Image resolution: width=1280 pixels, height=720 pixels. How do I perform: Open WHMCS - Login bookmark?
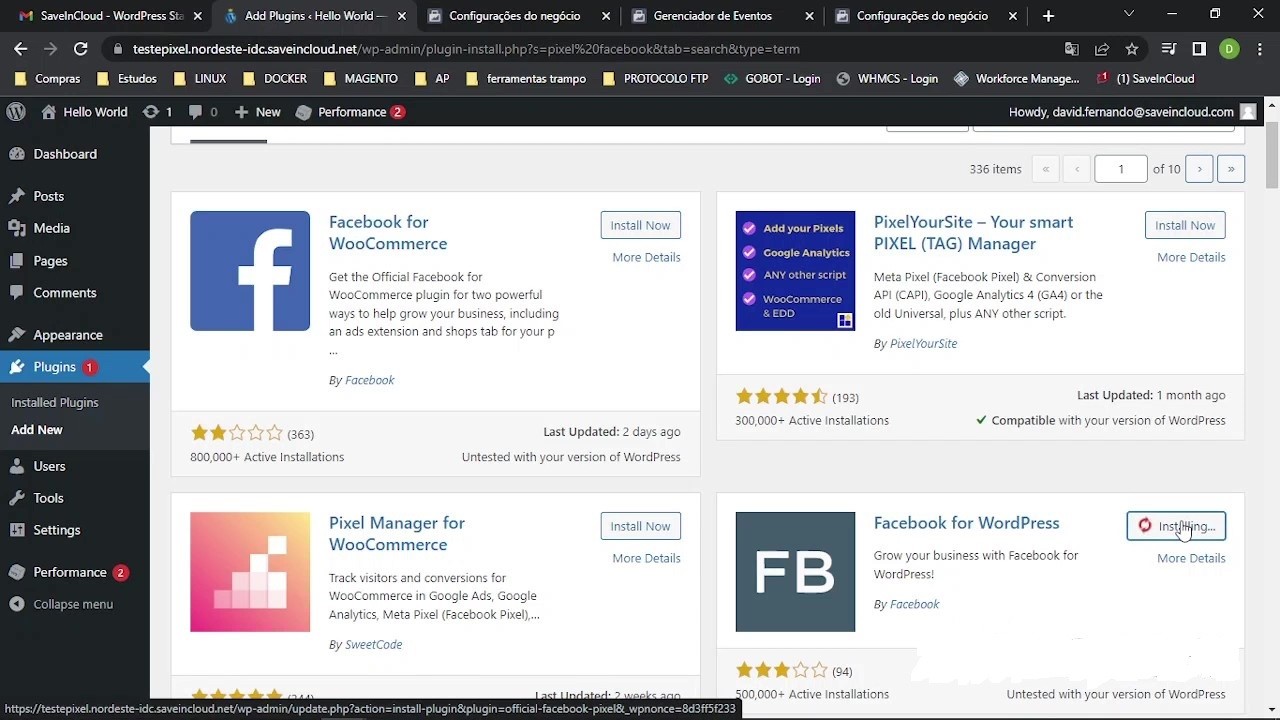[887, 78]
